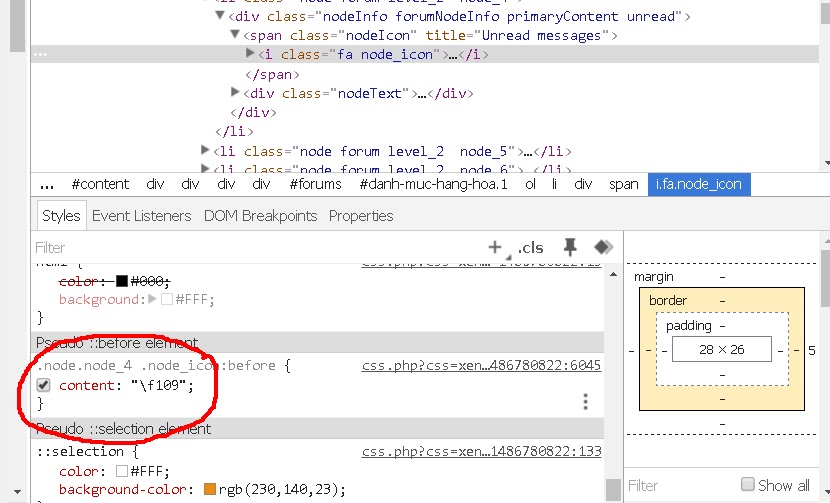
Task: Click the New Style Rule plus icon
Action: (494, 247)
